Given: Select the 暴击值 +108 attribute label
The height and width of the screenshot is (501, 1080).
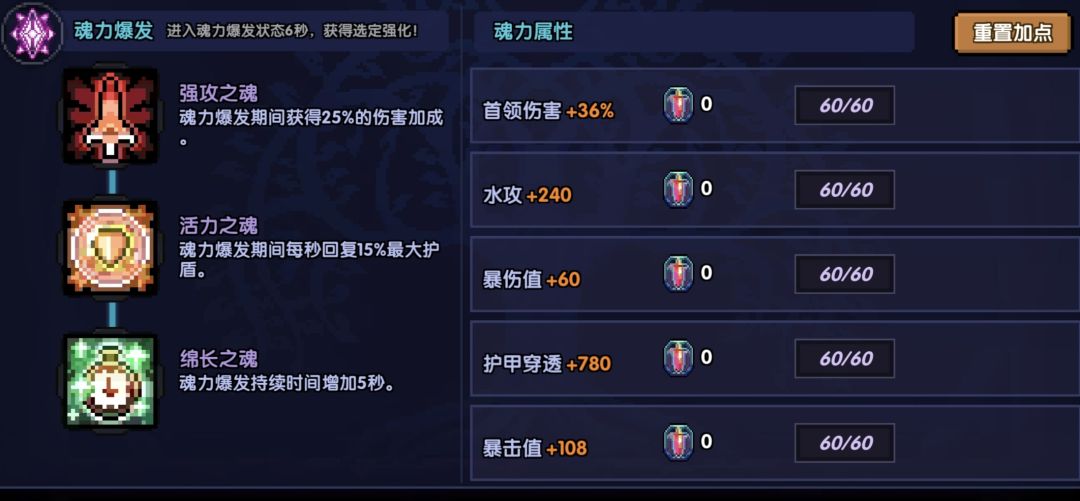Looking at the screenshot, I should point(535,448).
